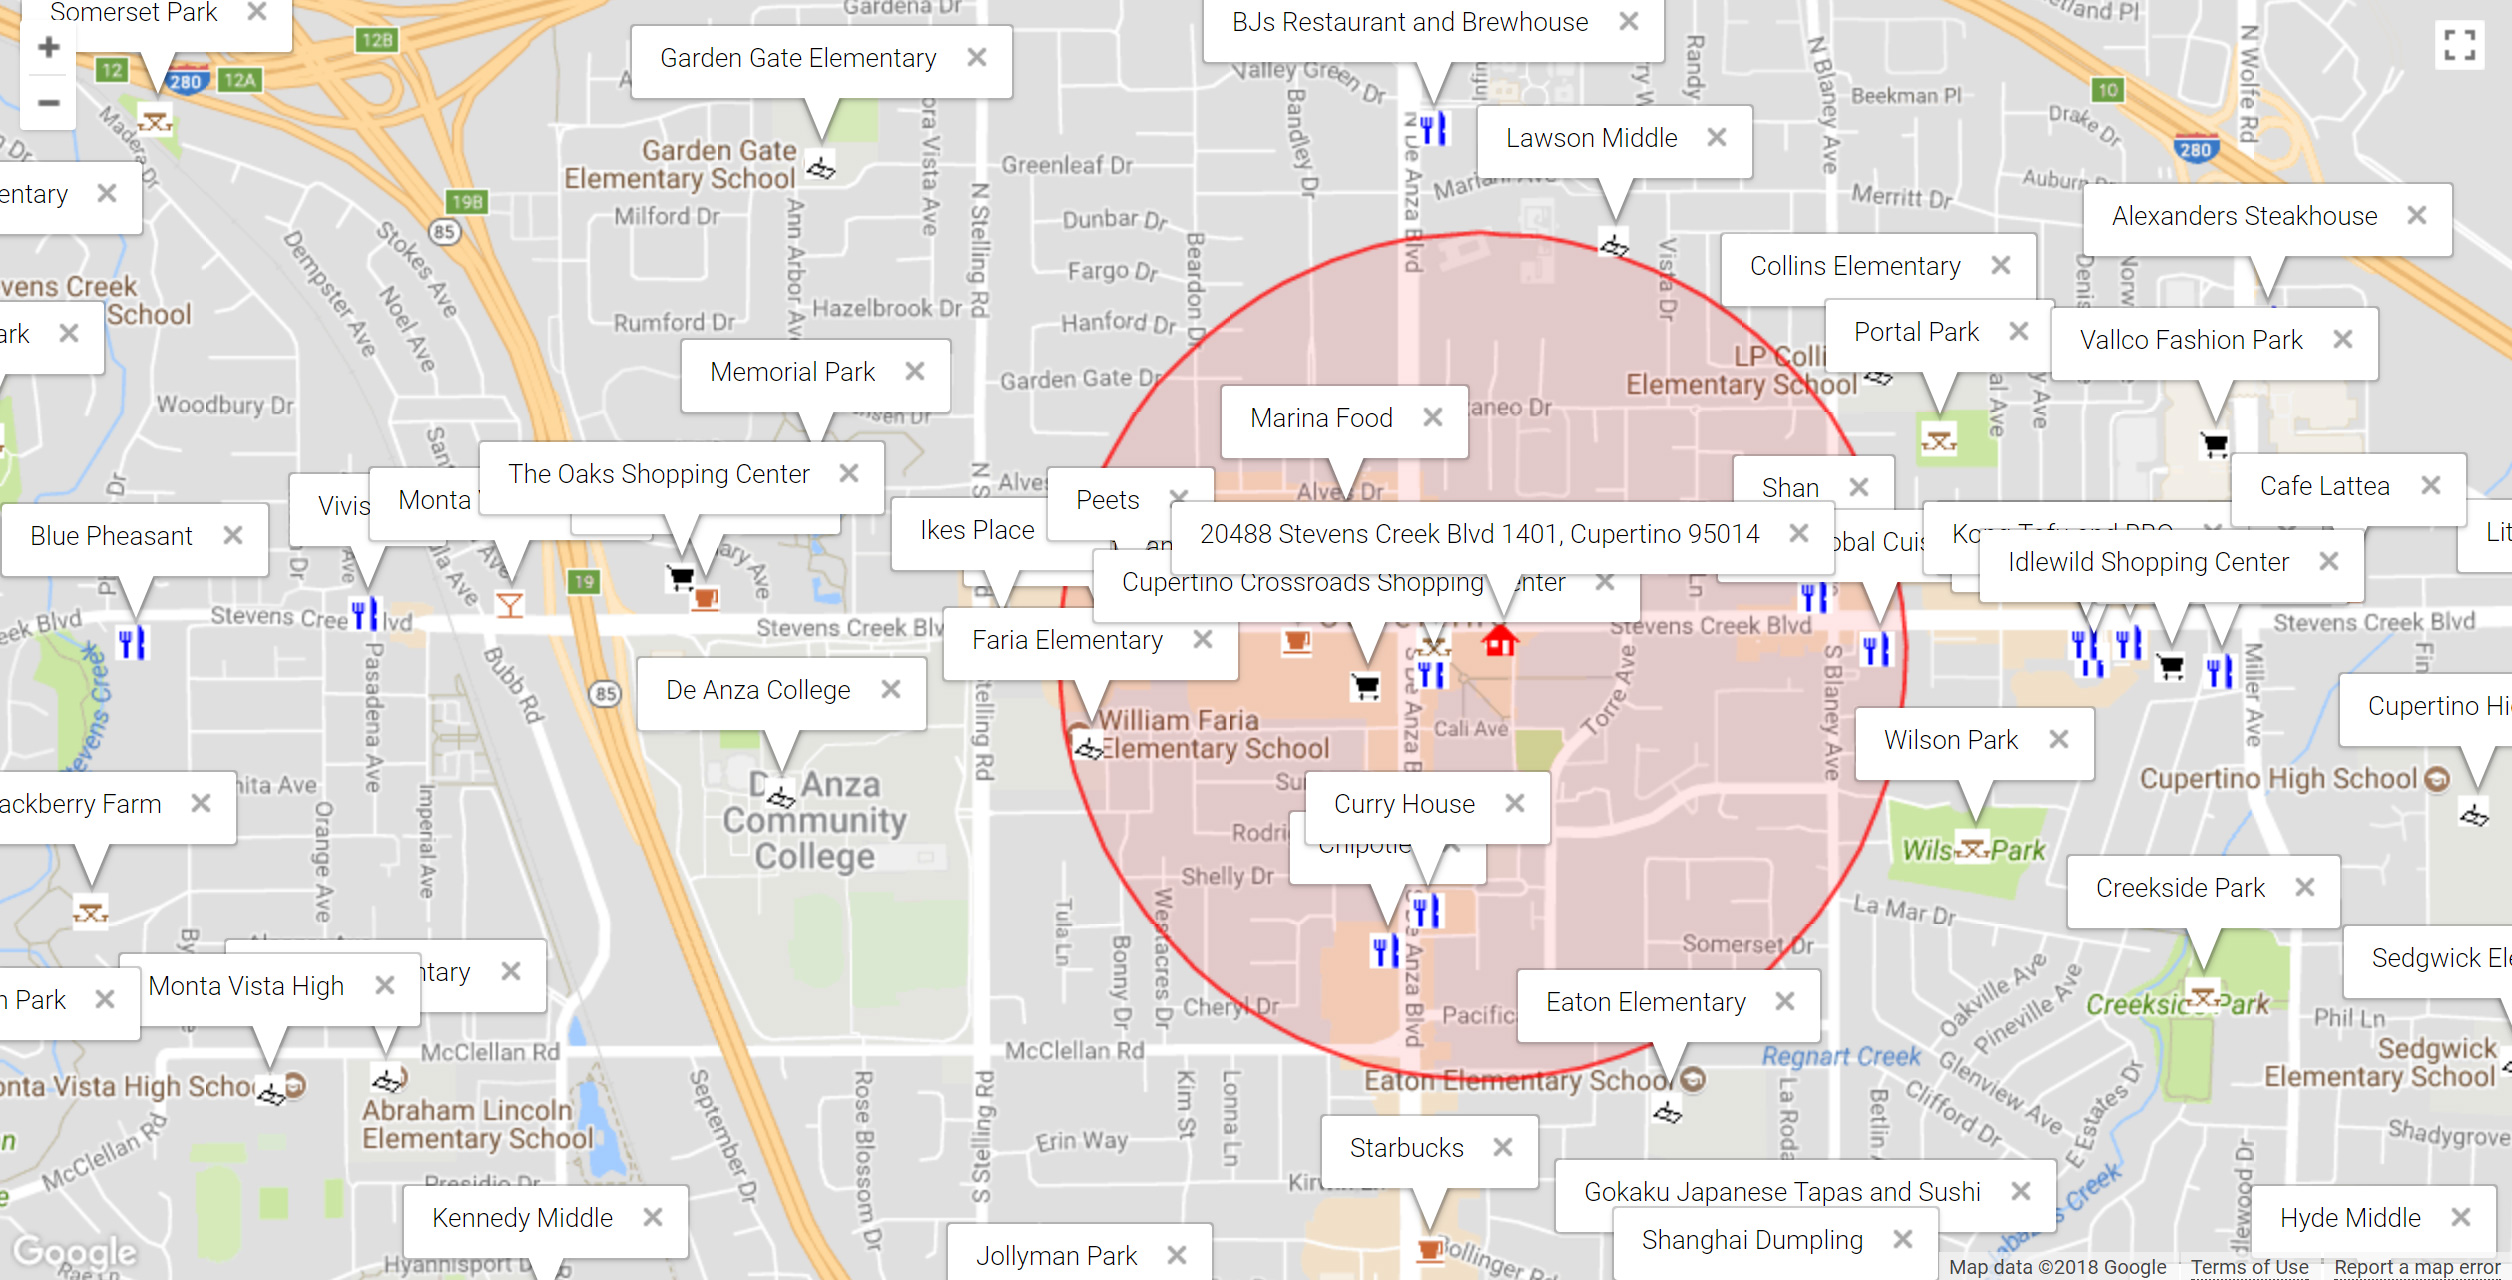Close the Starbucks info window
The width and height of the screenshot is (2512, 1280).
pyautogui.click(x=1503, y=1147)
